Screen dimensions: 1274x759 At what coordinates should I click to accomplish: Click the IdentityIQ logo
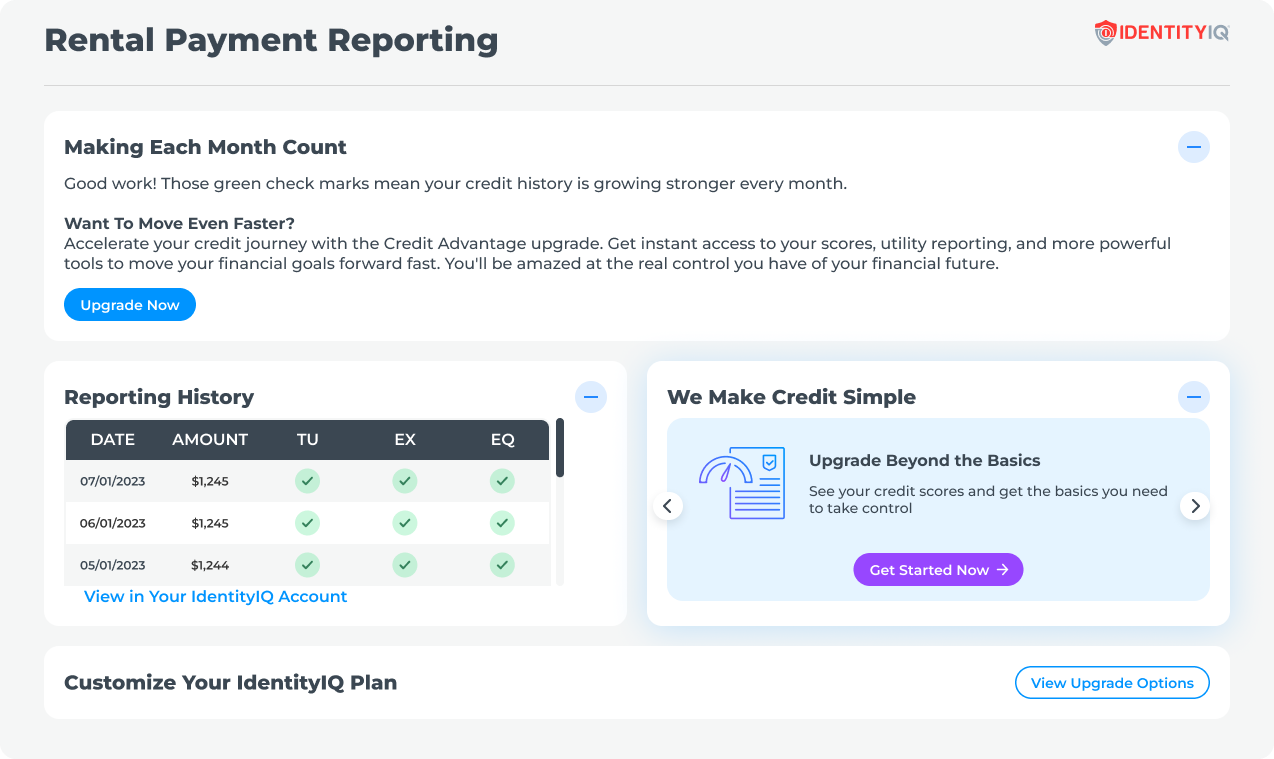point(1162,33)
